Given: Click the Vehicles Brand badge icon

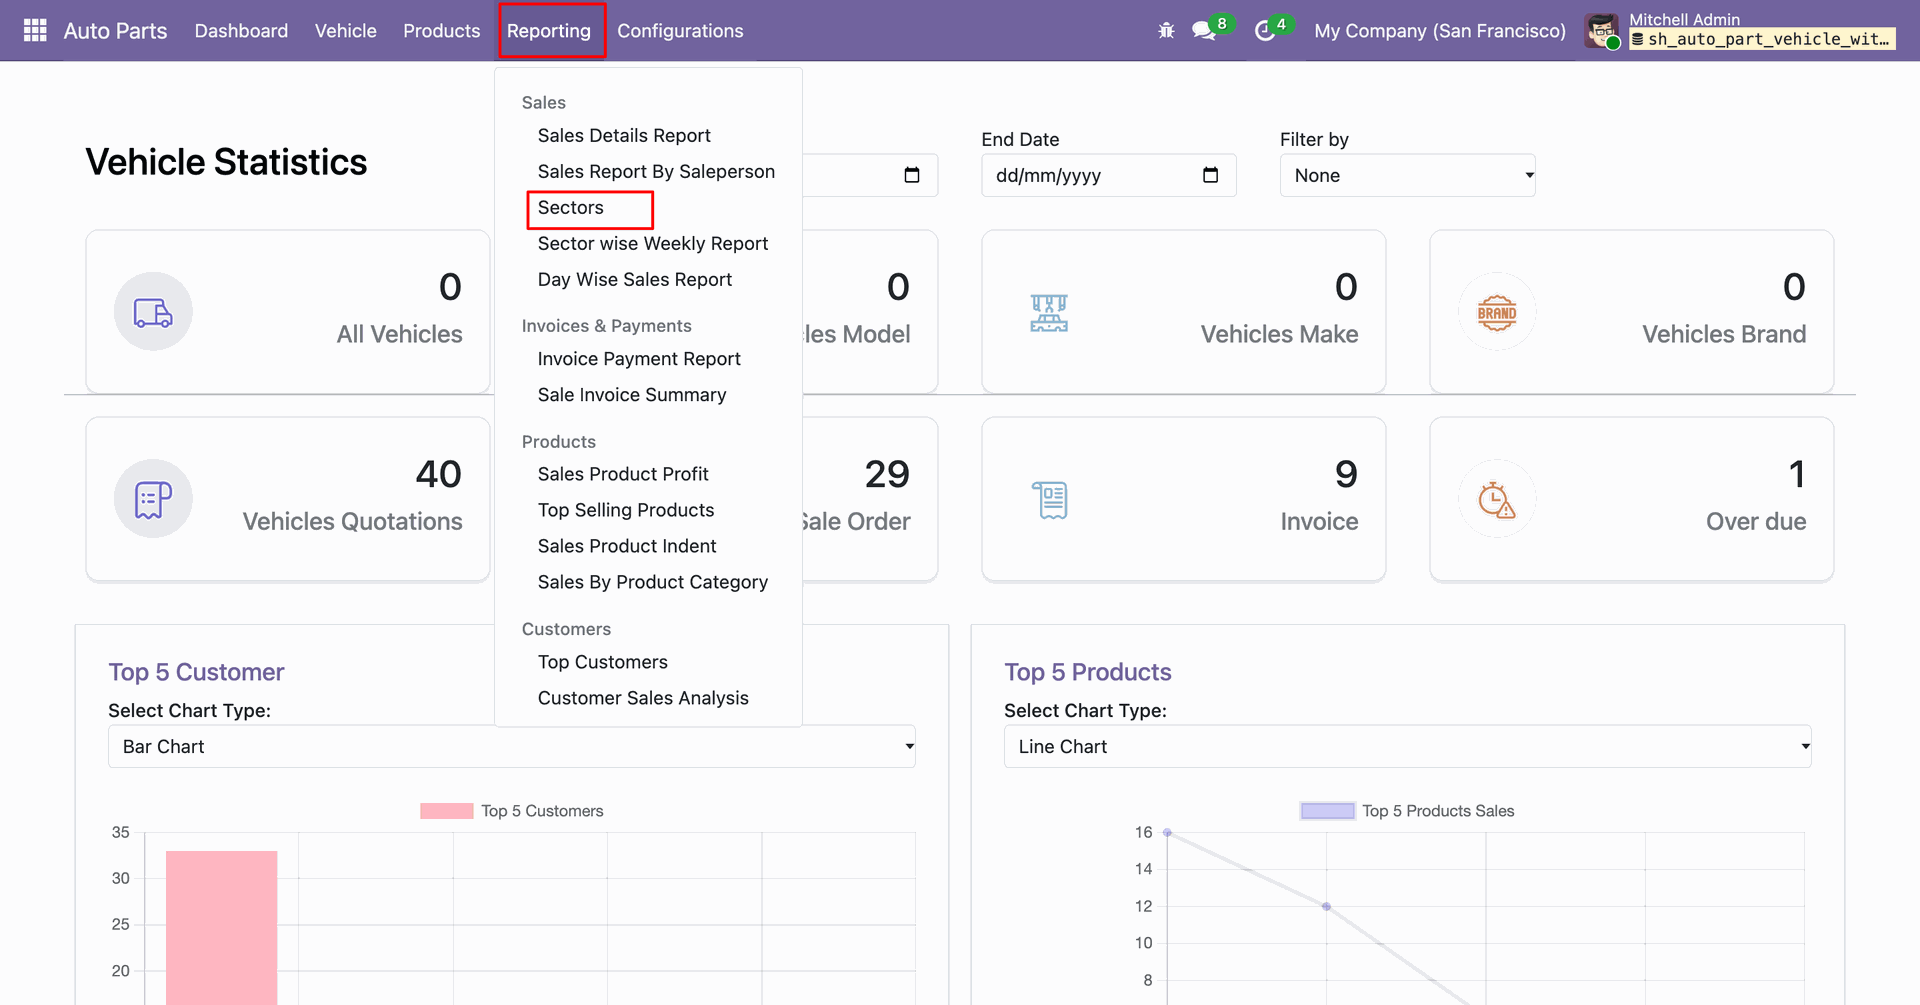Looking at the screenshot, I should coord(1497,312).
